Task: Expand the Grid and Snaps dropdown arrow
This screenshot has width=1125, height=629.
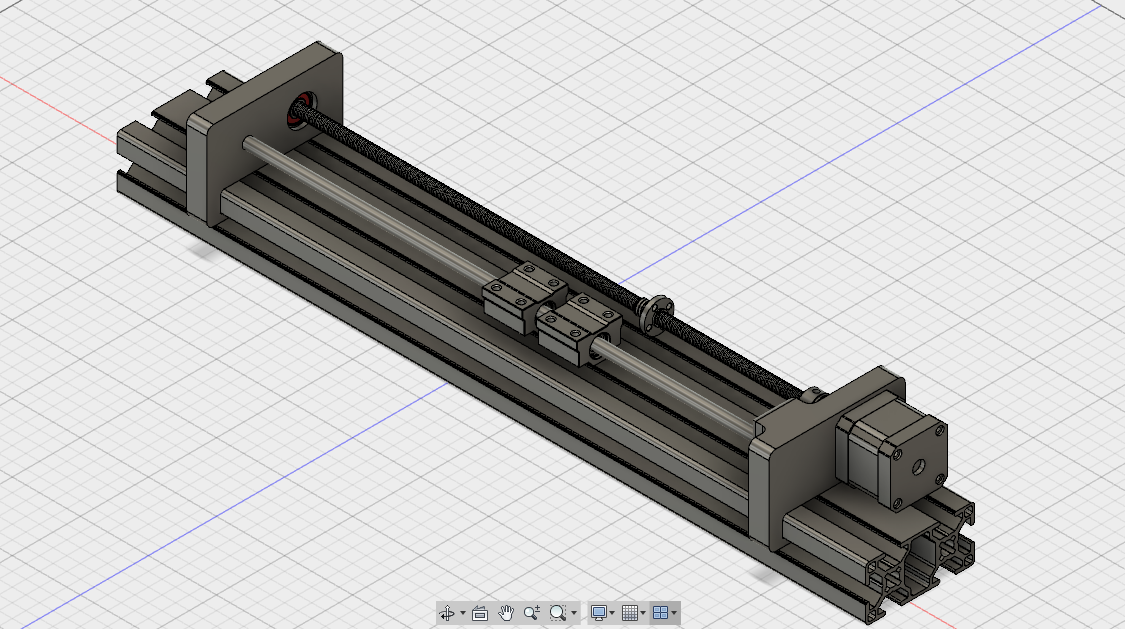Action: (x=643, y=613)
